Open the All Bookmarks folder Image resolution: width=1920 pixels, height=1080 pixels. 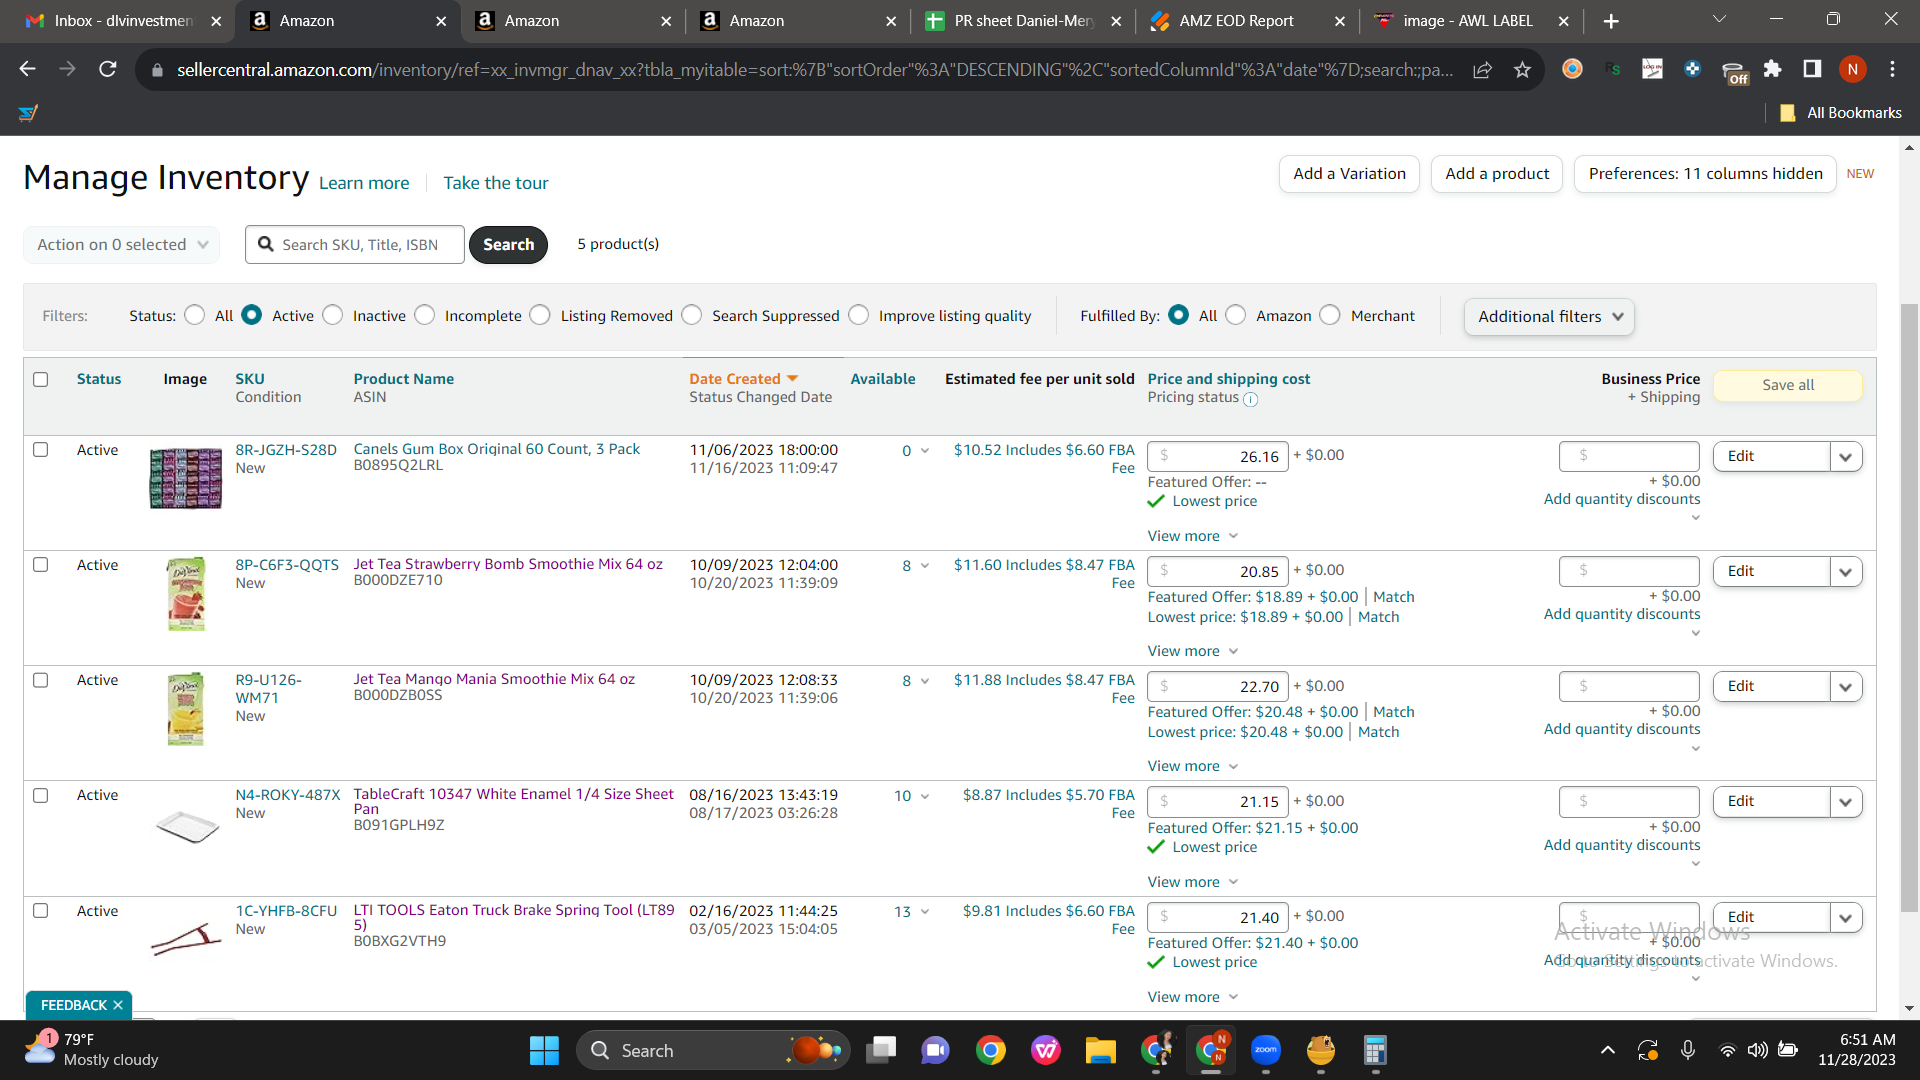click(1841, 113)
